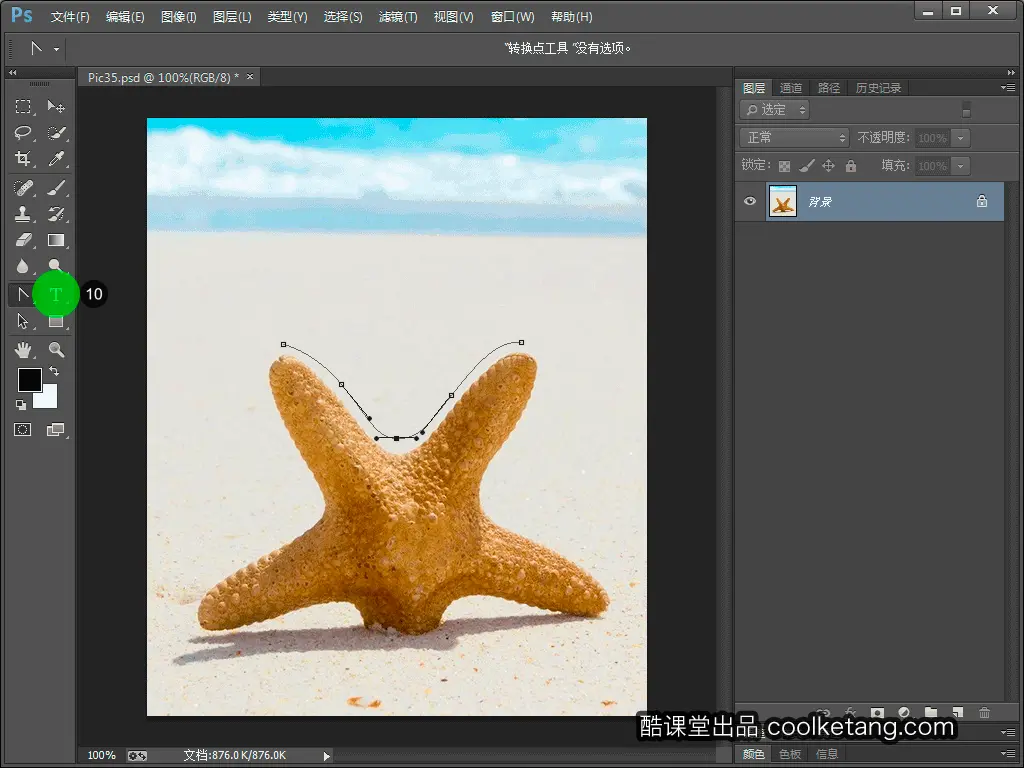The height and width of the screenshot is (768, 1024).
Task: Switch to the 历史记录 tab
Action: 878,88
